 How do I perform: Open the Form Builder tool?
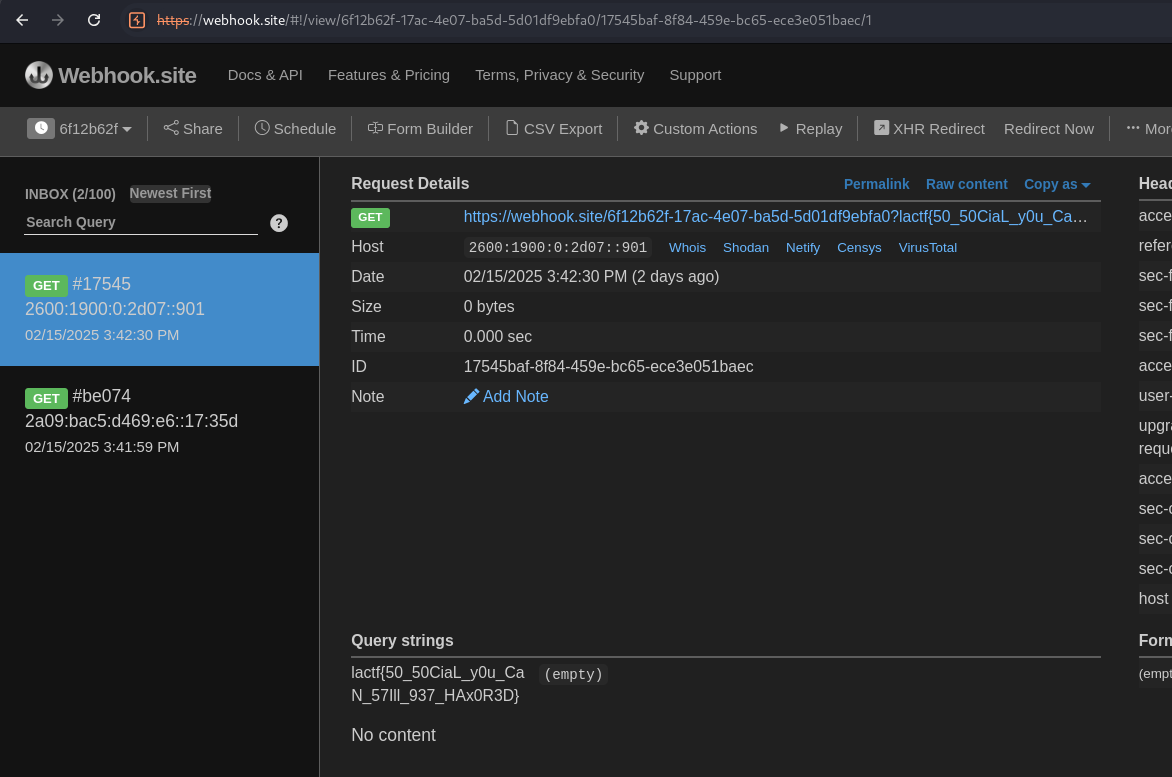[x=420, y=128]
